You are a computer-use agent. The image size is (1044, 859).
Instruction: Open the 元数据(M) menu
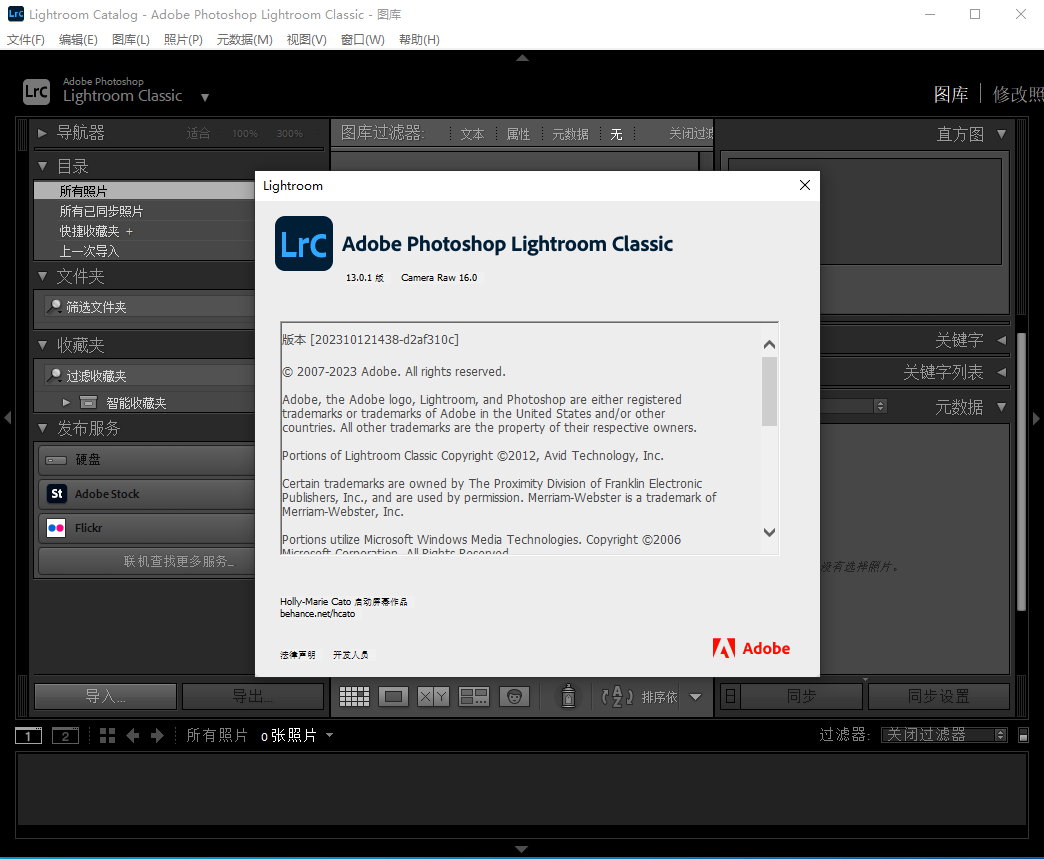245,39
